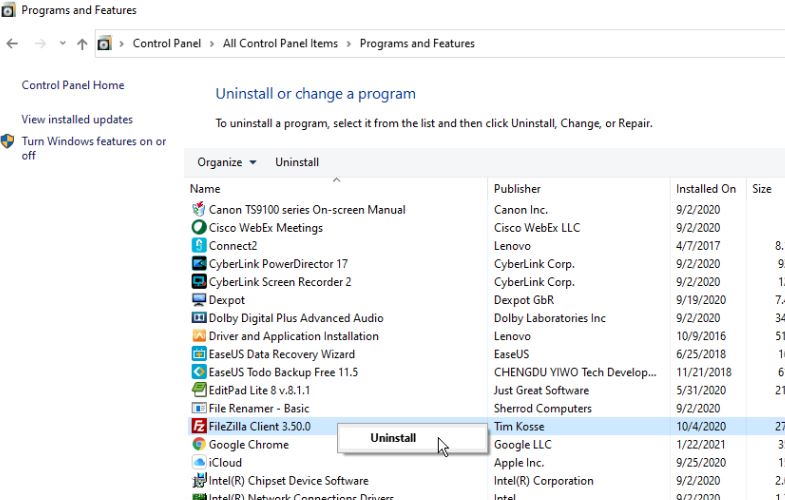Image resolution: width=785 pixels, height=500 pixels.
Task: Click the Cisco WebEx Meetings program icon
Action: pos(199,227)
